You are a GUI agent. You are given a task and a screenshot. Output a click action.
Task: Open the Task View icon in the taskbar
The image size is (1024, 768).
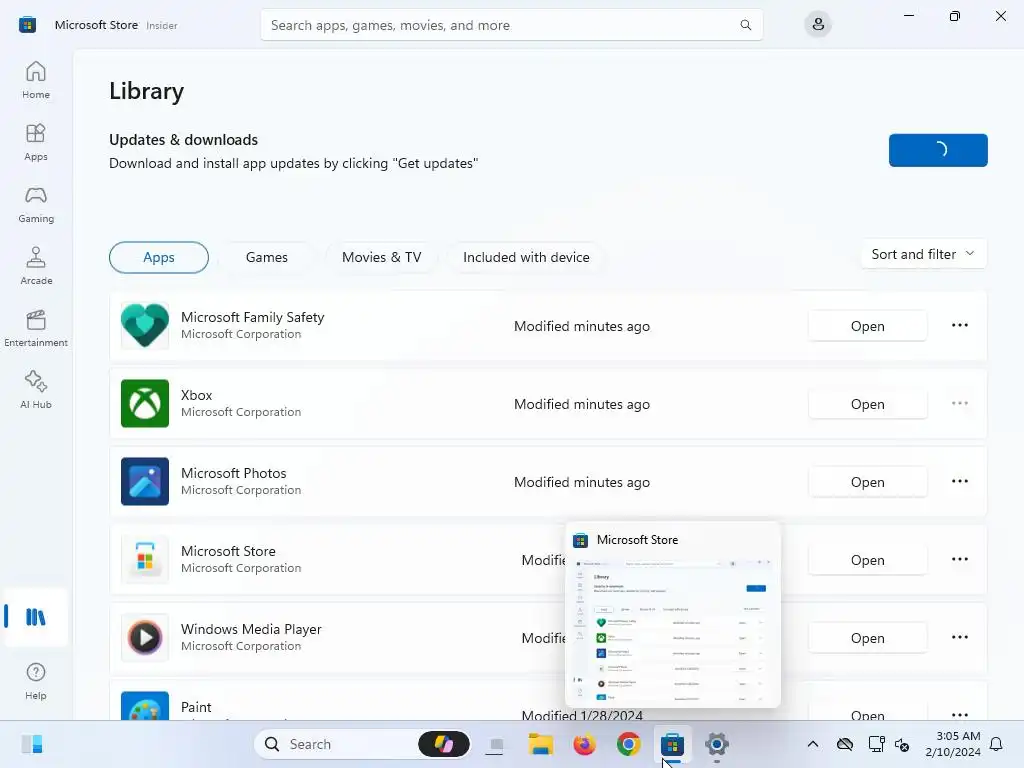click(x=495, y=744)
